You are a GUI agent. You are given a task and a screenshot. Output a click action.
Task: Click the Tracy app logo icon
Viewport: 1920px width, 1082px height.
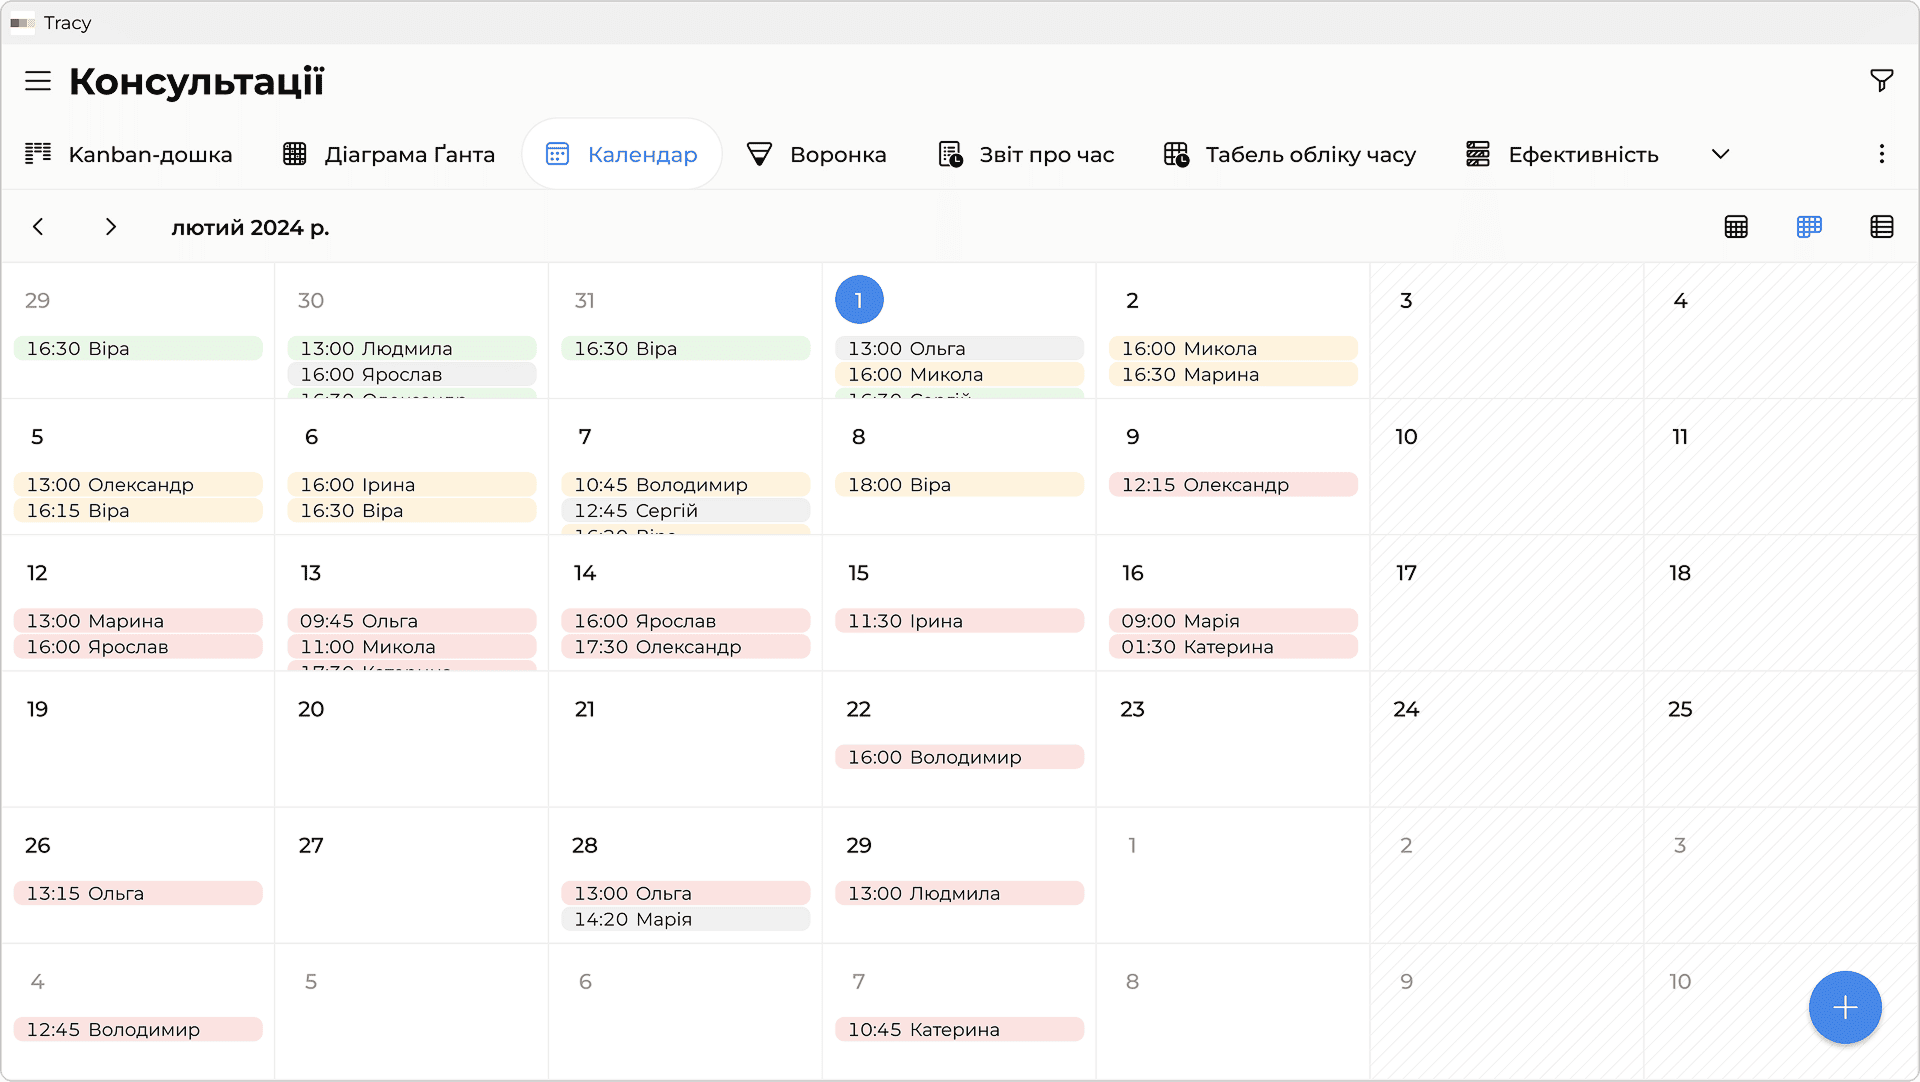22,23
